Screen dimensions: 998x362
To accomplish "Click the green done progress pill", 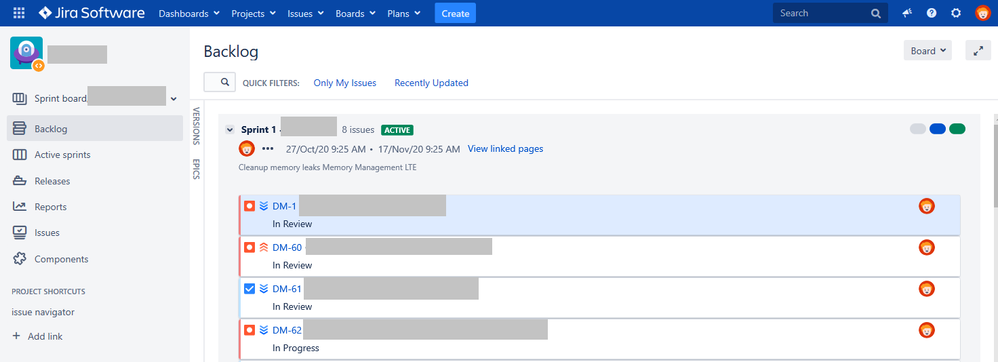I will click(x=957, y=129).
